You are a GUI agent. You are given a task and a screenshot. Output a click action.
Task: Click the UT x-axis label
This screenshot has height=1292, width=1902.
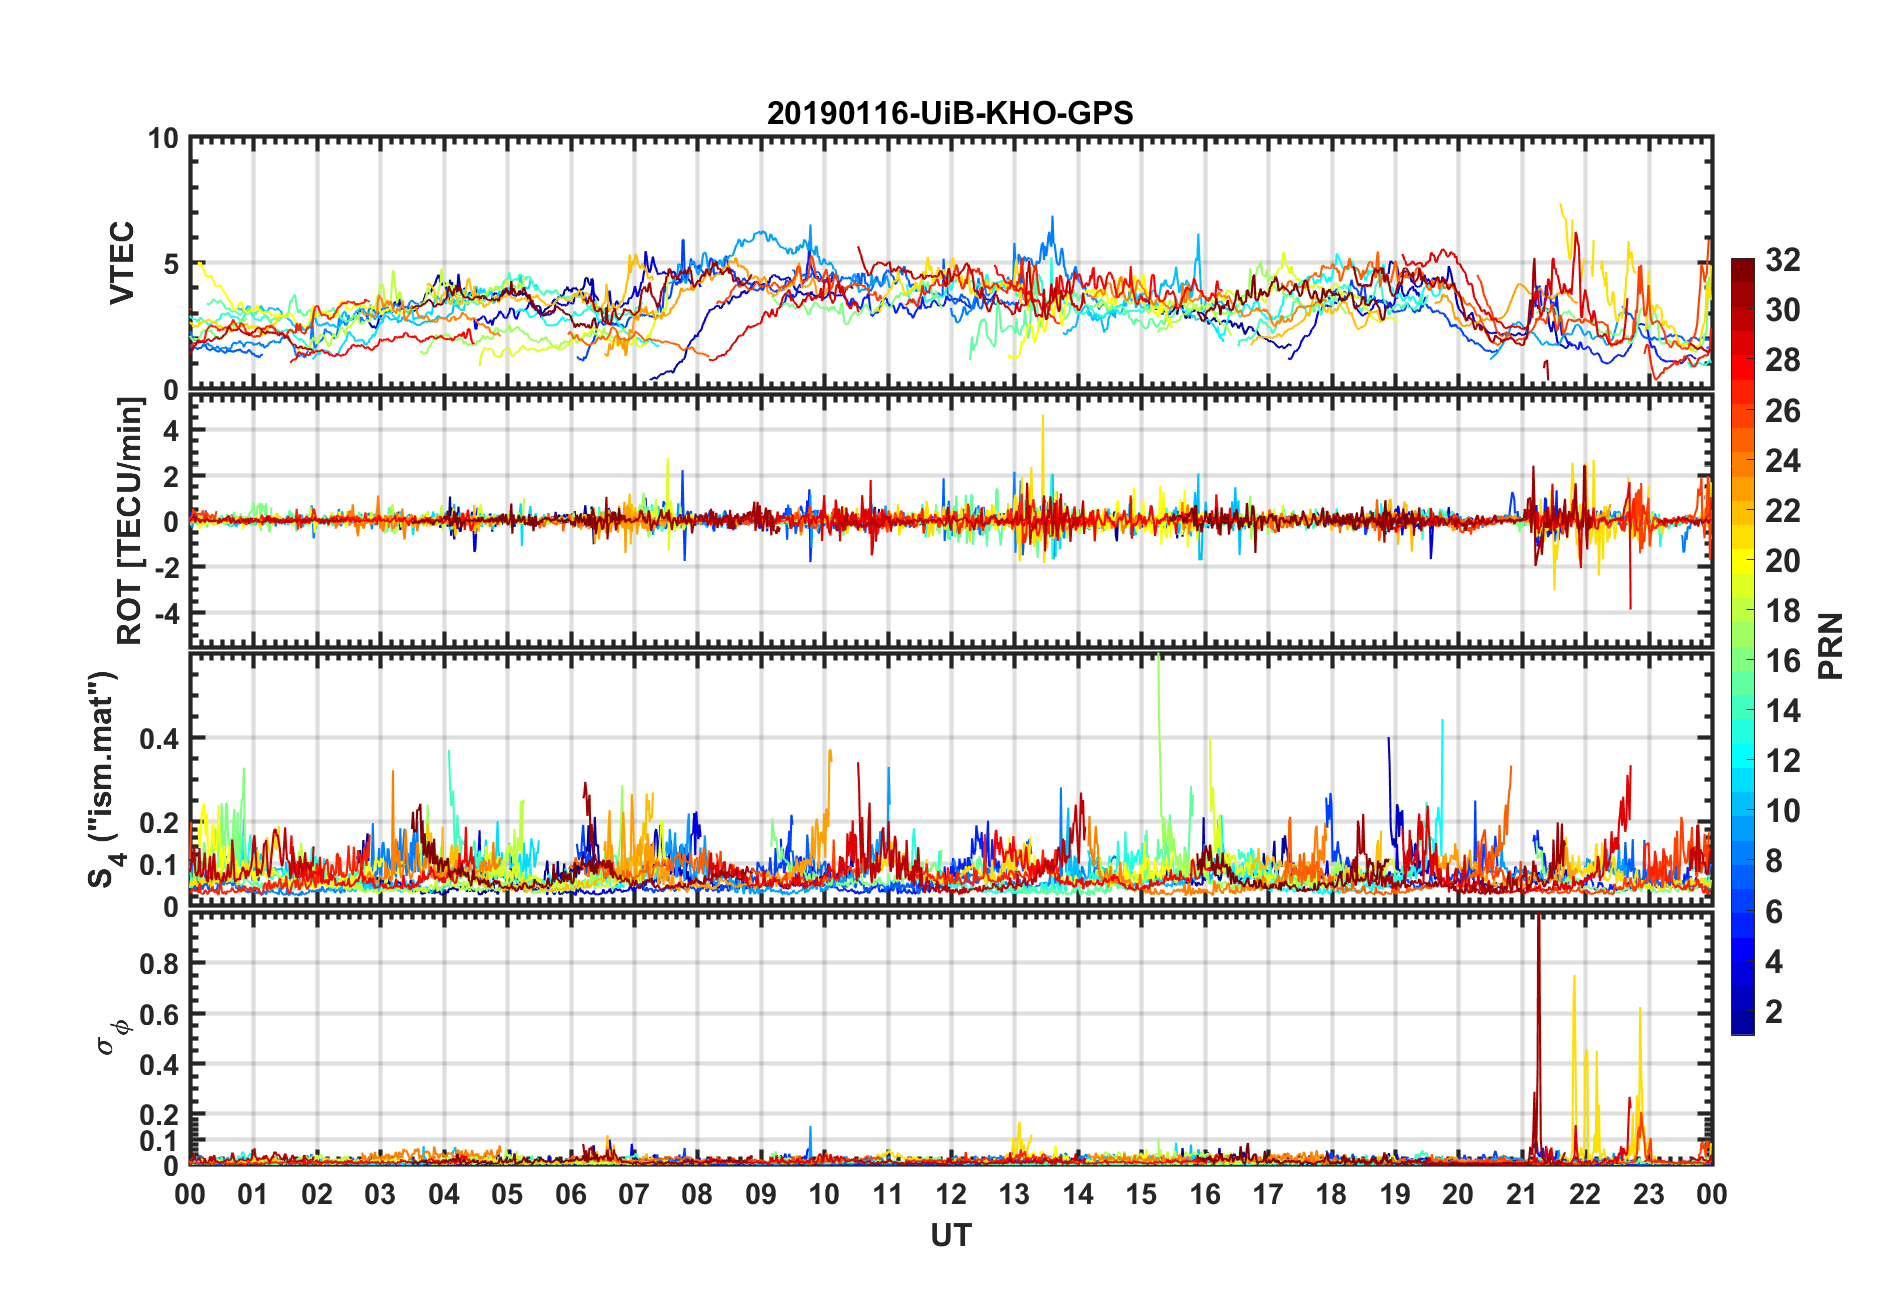(950, 1236)
